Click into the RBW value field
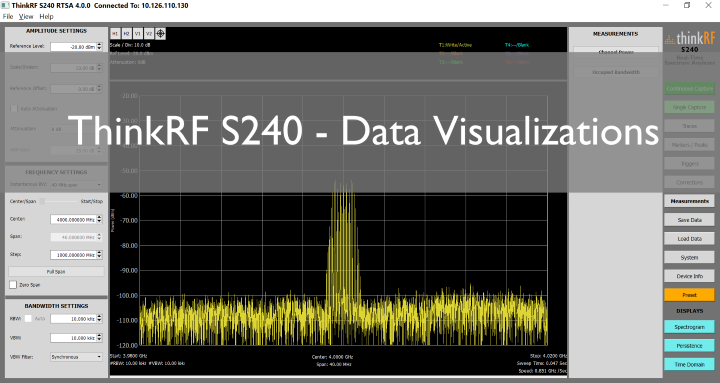The width and height of the screenshot is (720, 383). pyautogui.click(x=73, y=319)
